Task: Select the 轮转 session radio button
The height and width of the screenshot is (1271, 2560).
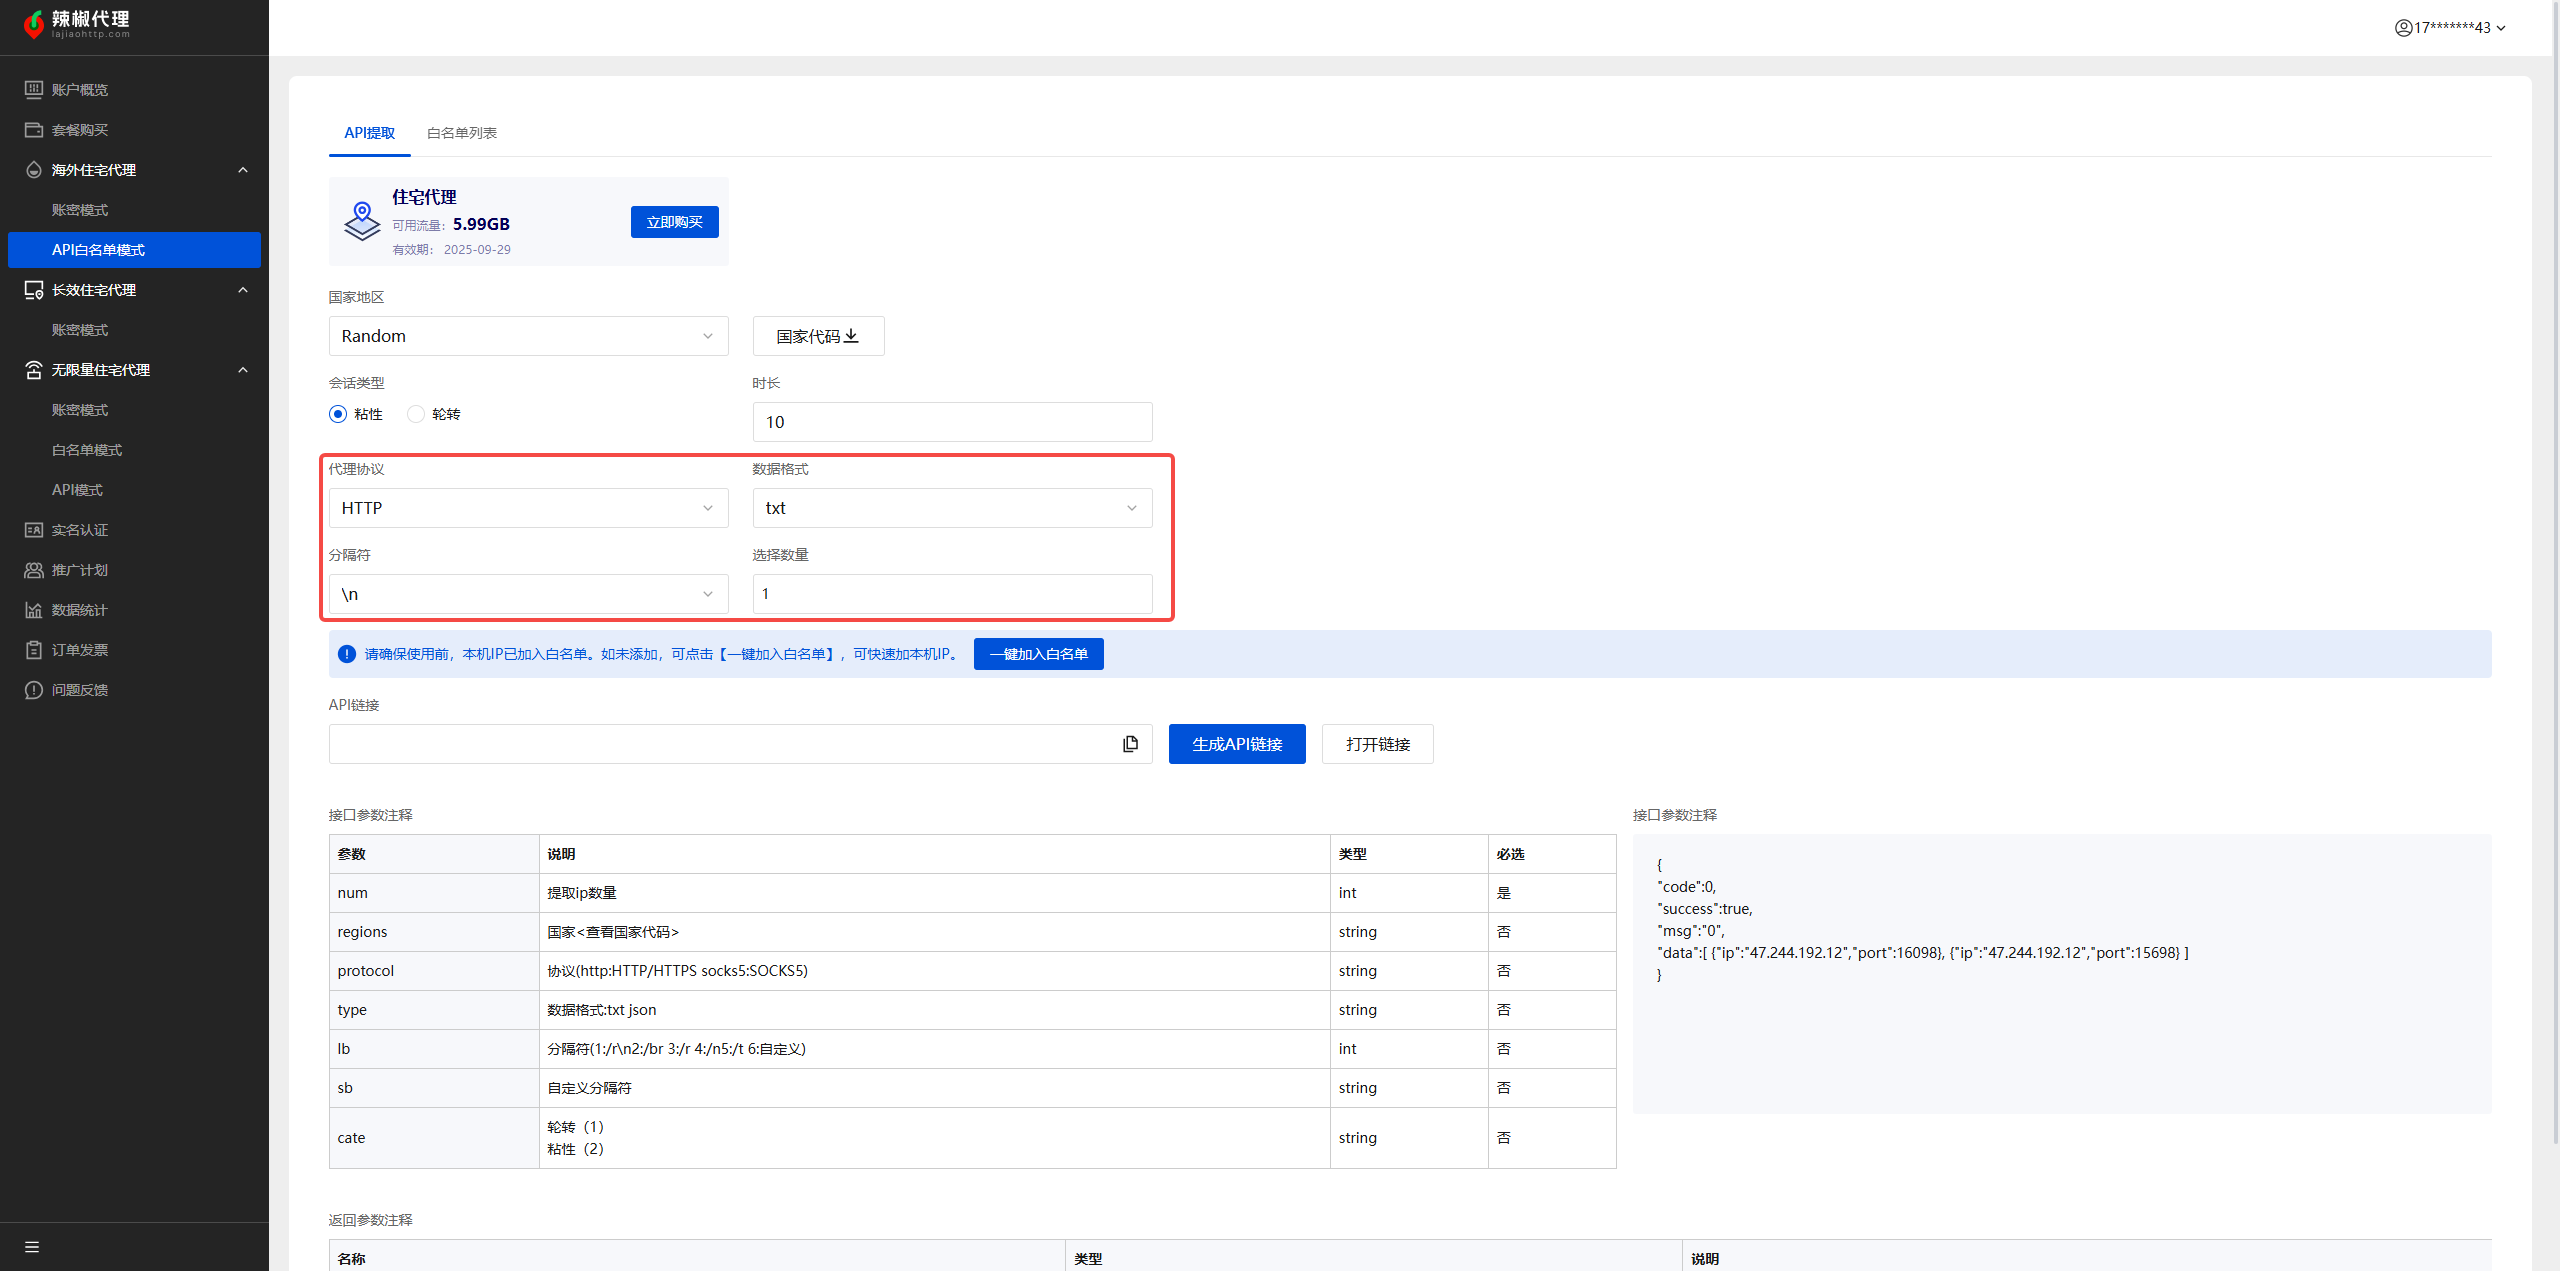Action: click(x=416, y=414)
